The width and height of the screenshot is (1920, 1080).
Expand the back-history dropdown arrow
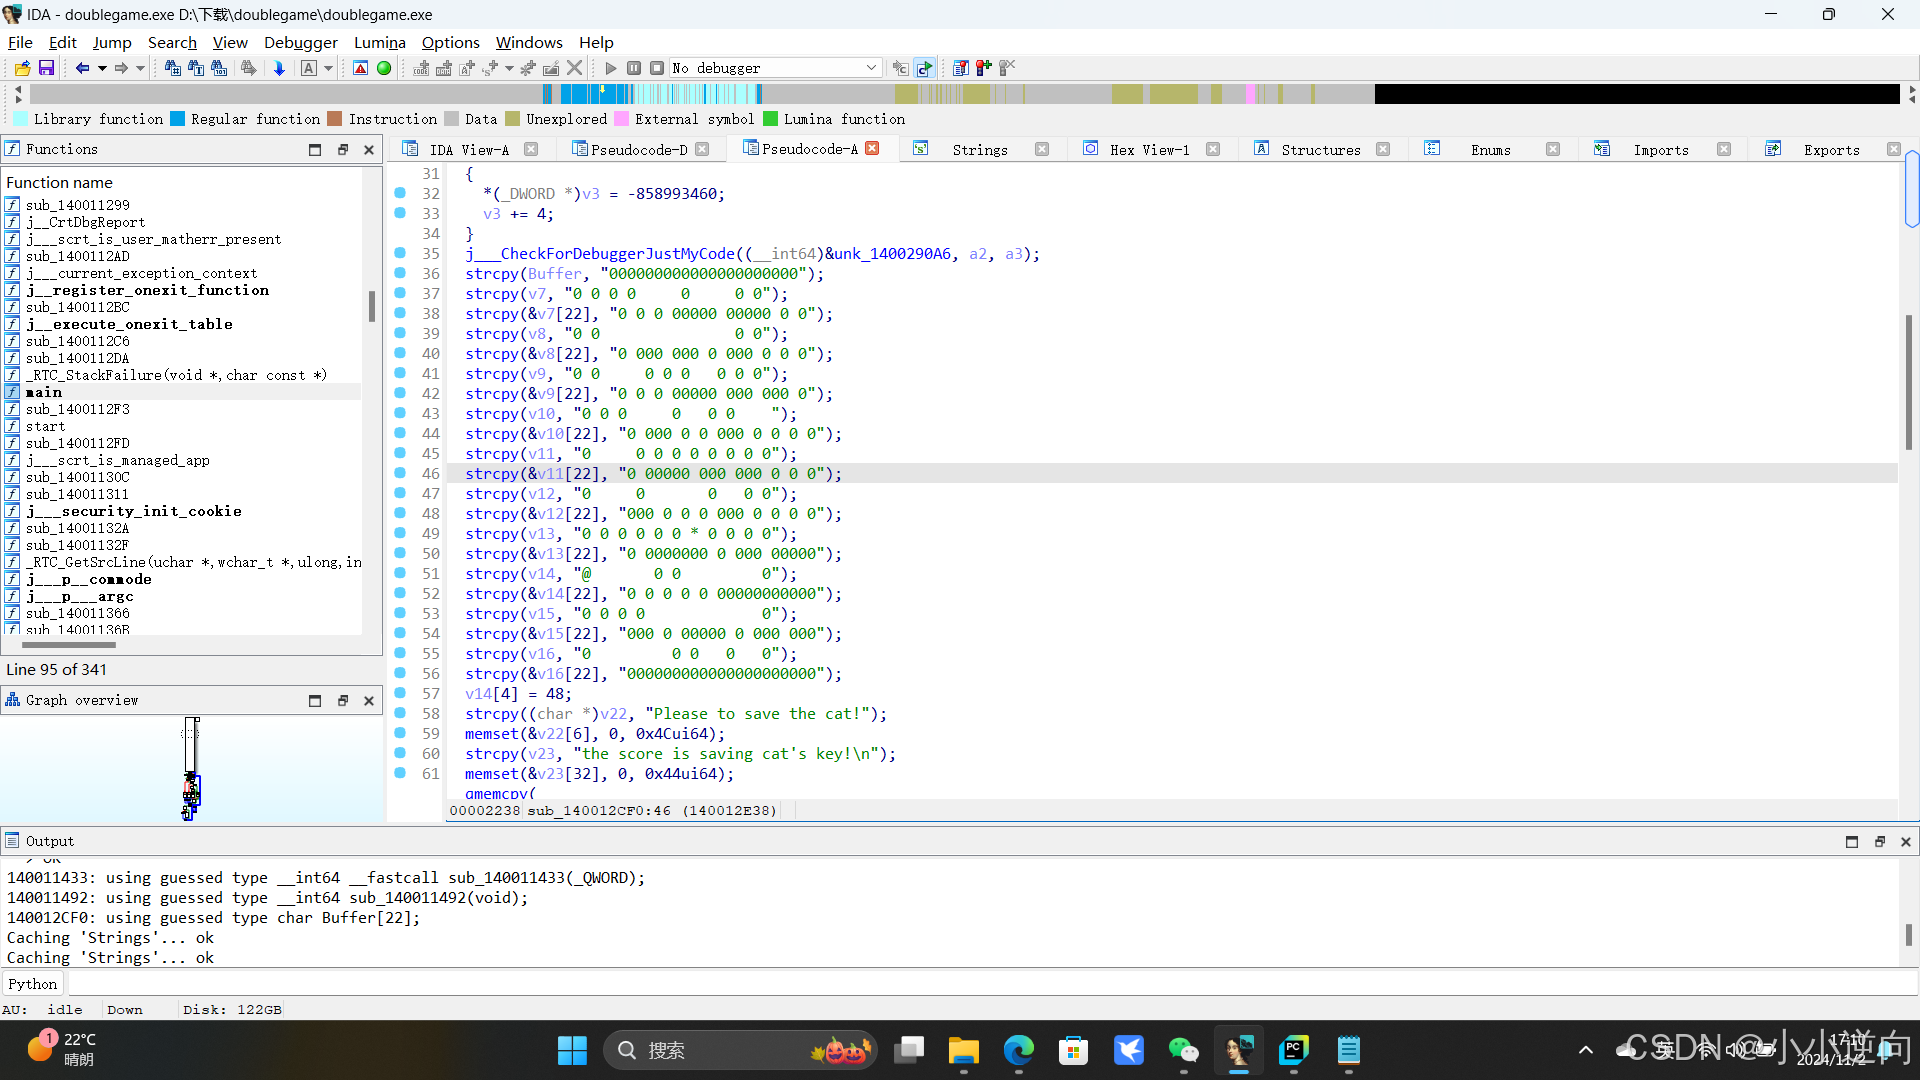[102, 68]
